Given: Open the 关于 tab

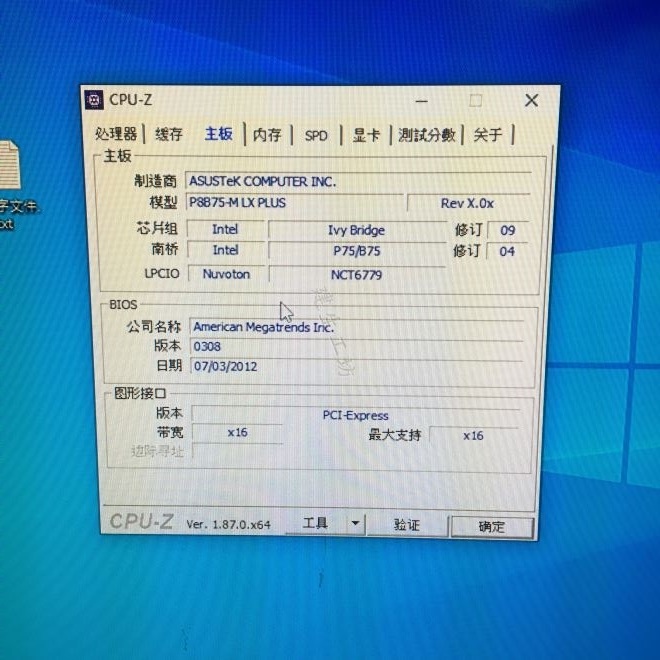Looking at the screenshot, I should (487, 135).
